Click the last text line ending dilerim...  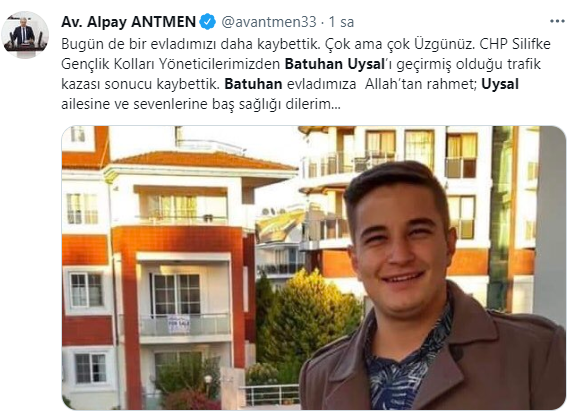(200, 104)
